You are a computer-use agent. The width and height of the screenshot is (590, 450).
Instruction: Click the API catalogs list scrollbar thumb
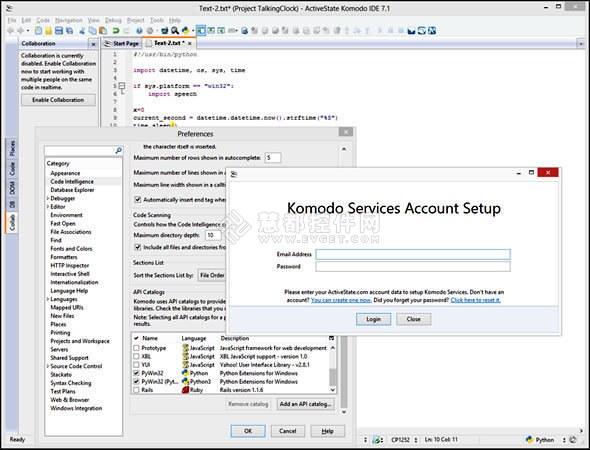[x=332, y=376]
